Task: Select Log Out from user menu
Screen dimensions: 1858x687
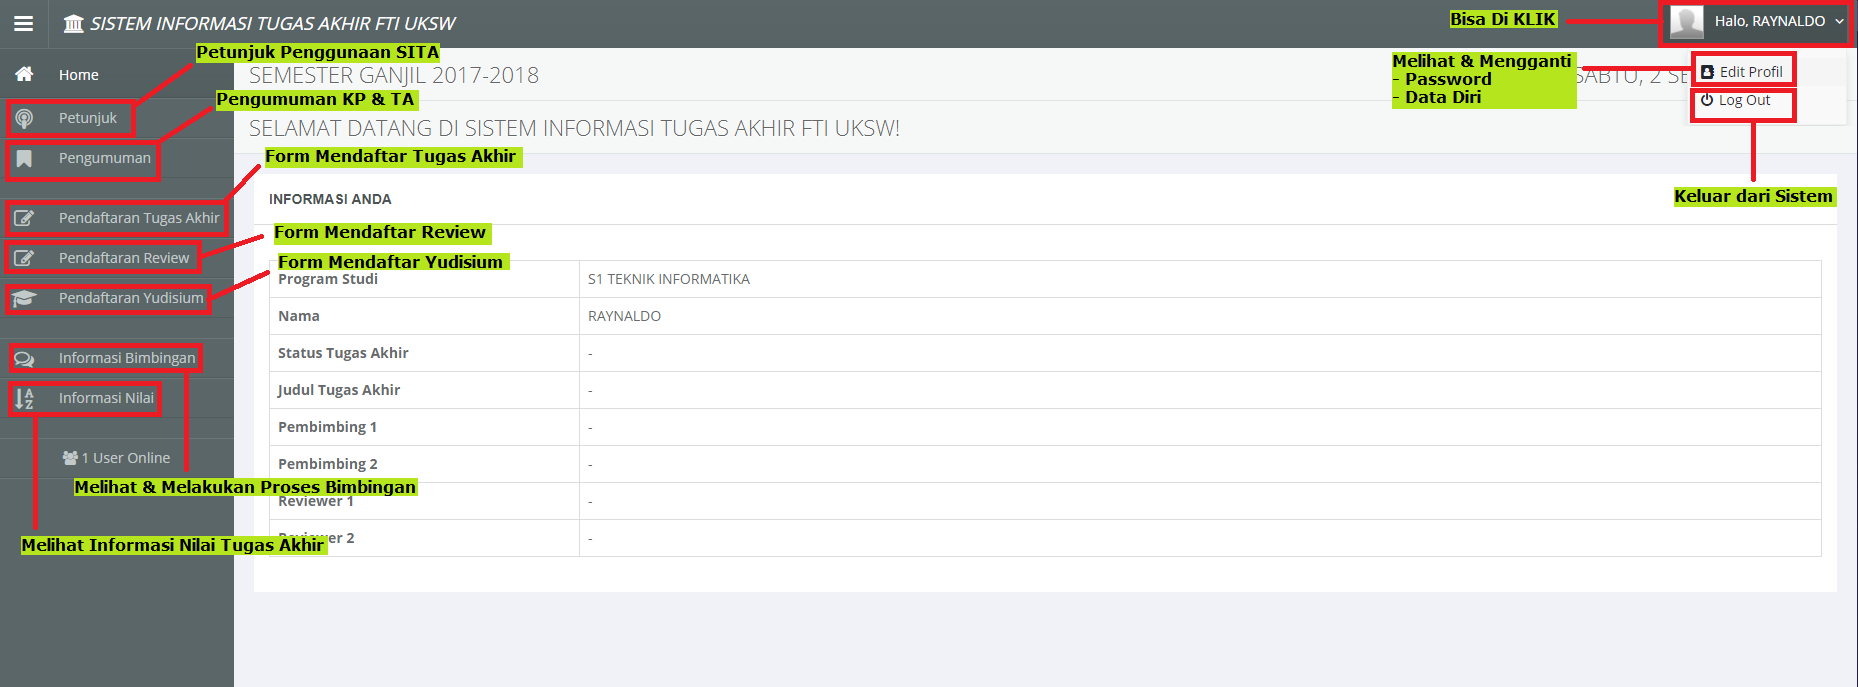Action: pyautogui.click(x=1744, y=100)
